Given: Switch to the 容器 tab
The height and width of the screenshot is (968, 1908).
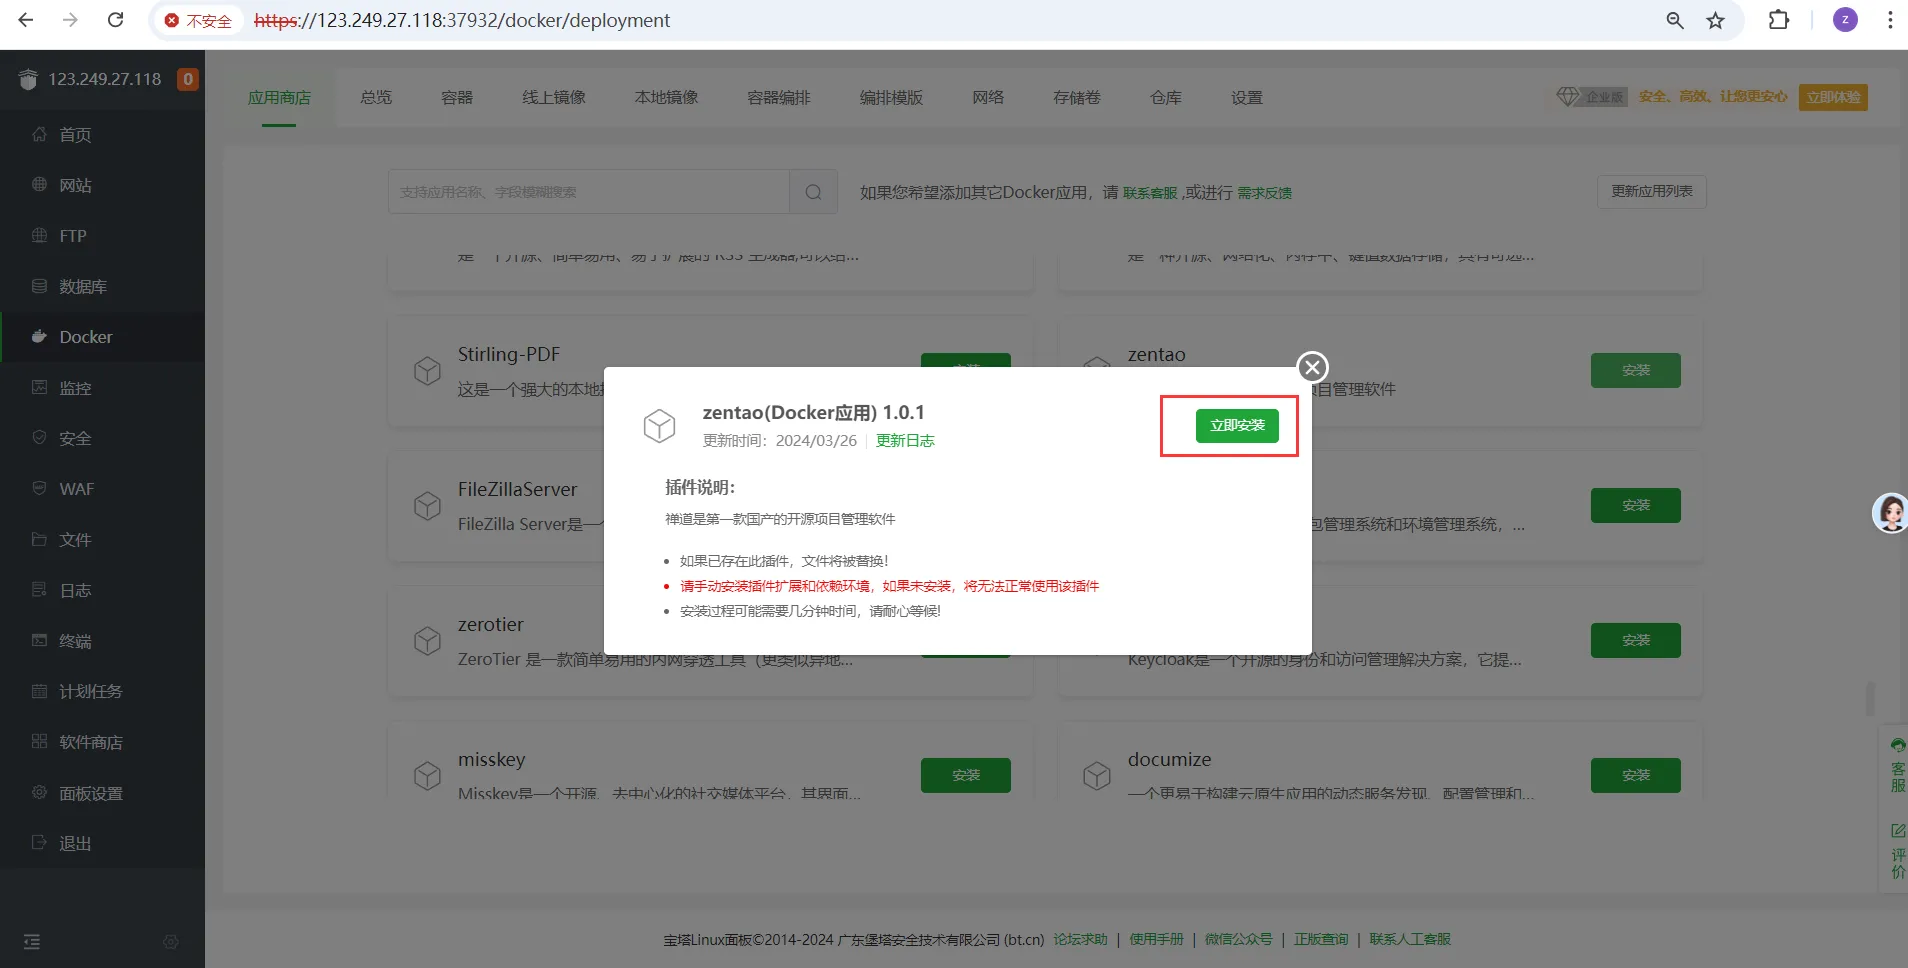Looking at the screenshot, I should [x=457, y=98].
